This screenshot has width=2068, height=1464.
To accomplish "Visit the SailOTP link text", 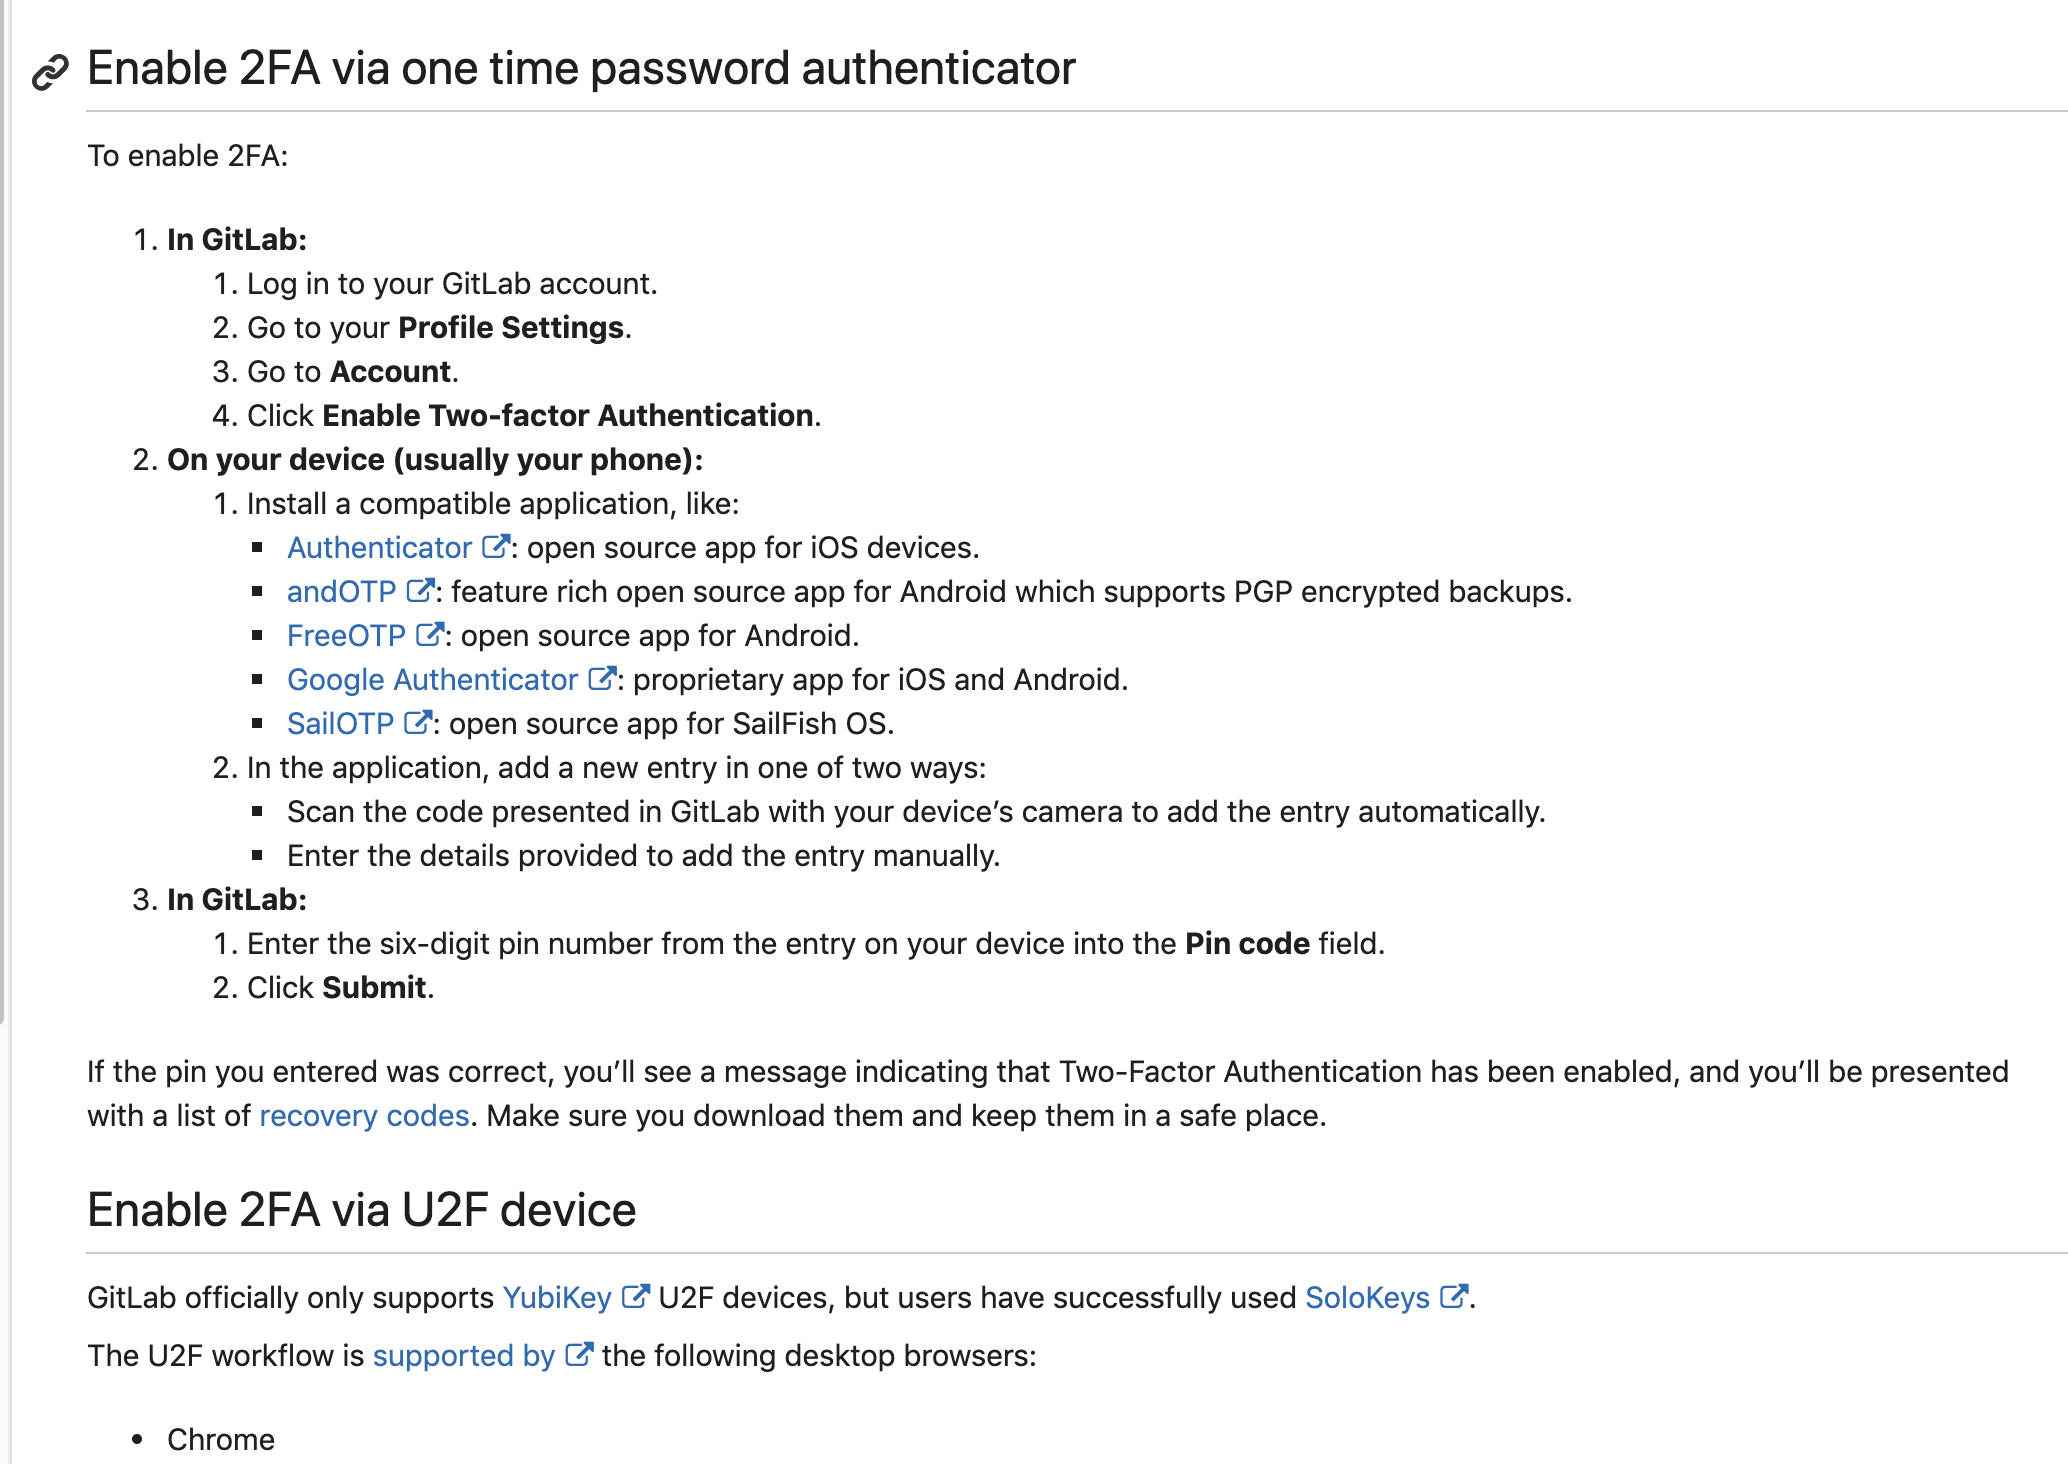I will pyautogui.click(x=340, y=724).
